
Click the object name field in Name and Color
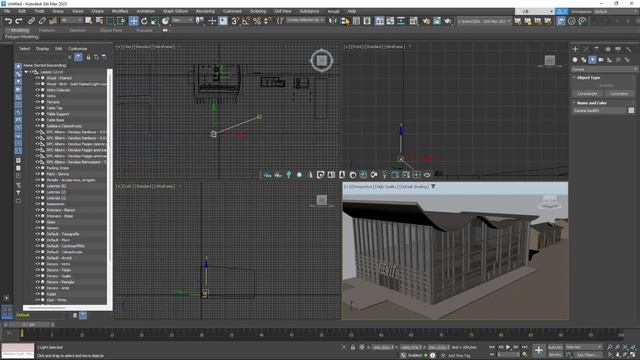coord(599,110)
